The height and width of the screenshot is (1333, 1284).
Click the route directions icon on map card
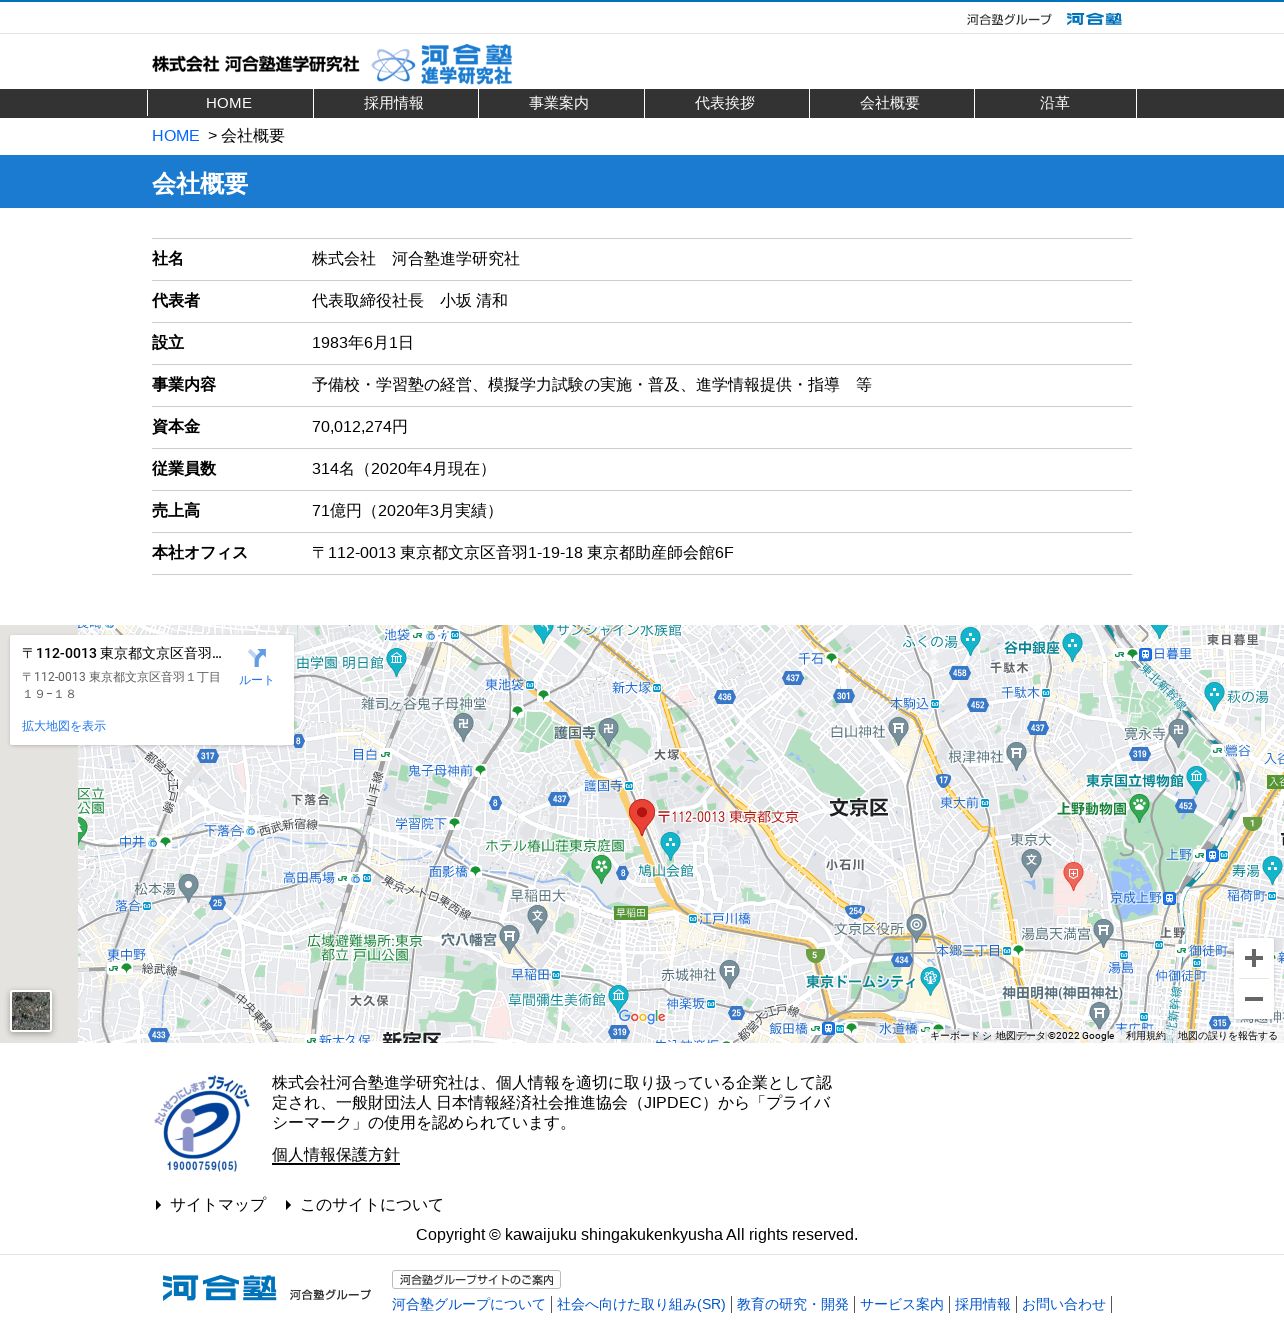click(257, 658)
